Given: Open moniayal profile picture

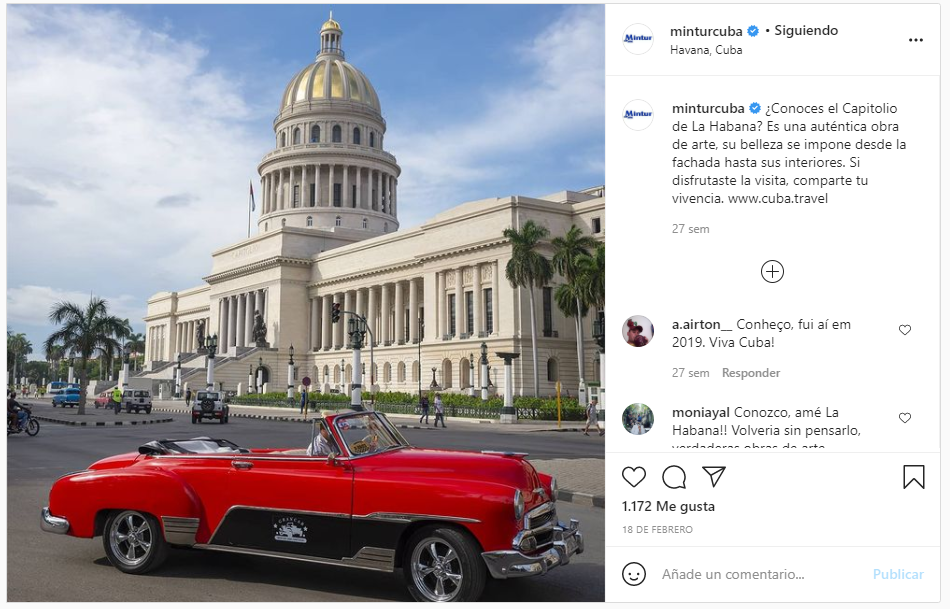Looking at the screenshot, I should [x=638, y=419].
